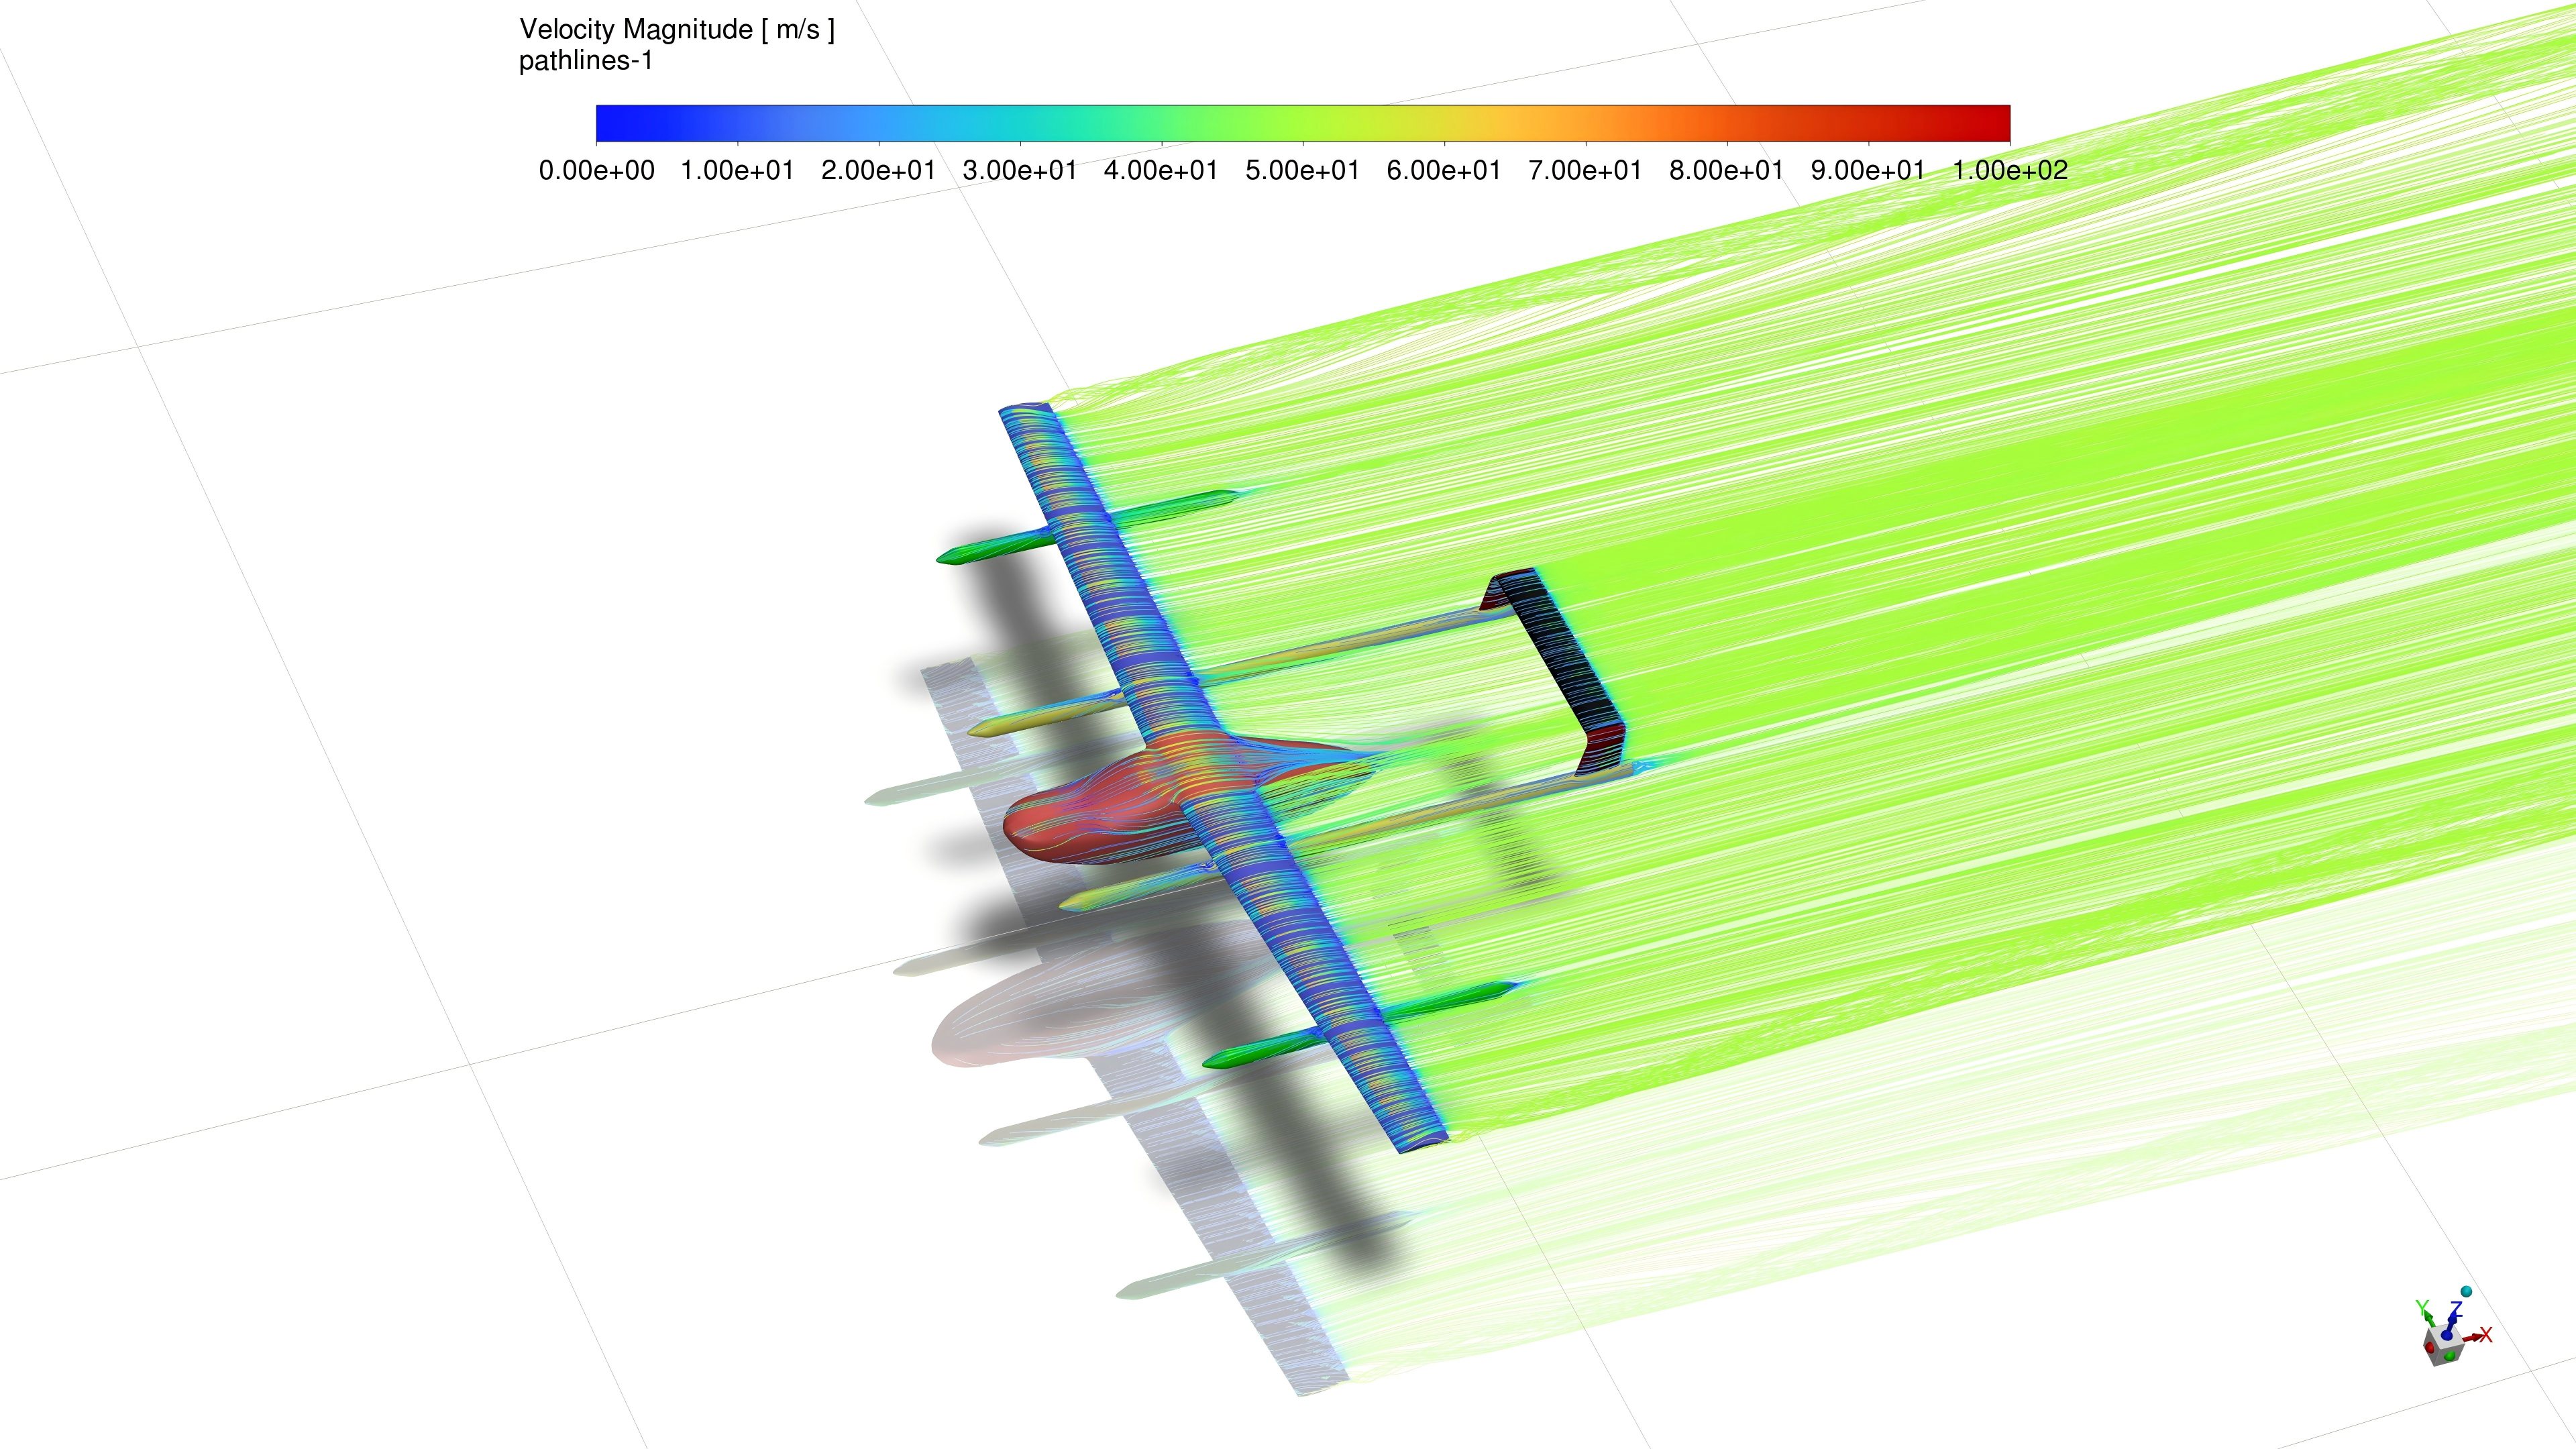The width and height of the screenshot is (2576, 1449).
Task: Click the red dot on triad cube face
Action: [x=2430, y=1348]
